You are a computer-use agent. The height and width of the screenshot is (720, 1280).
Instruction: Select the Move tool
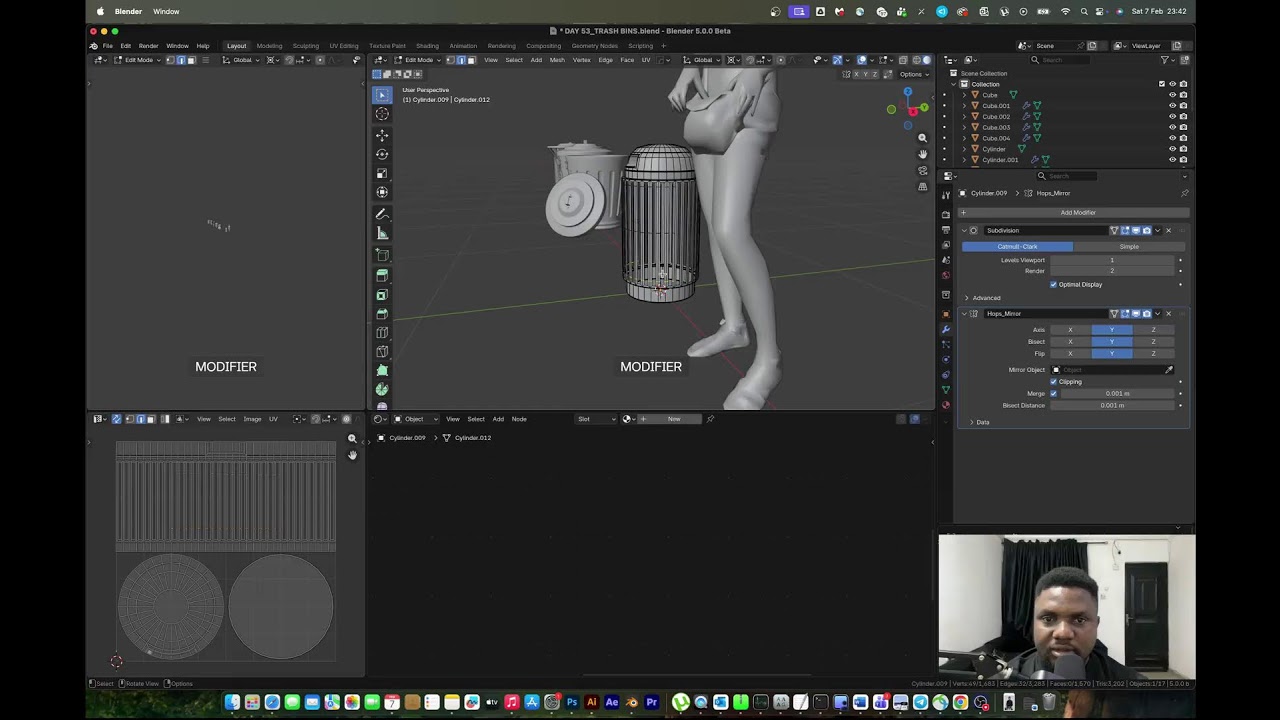[382, 135]
